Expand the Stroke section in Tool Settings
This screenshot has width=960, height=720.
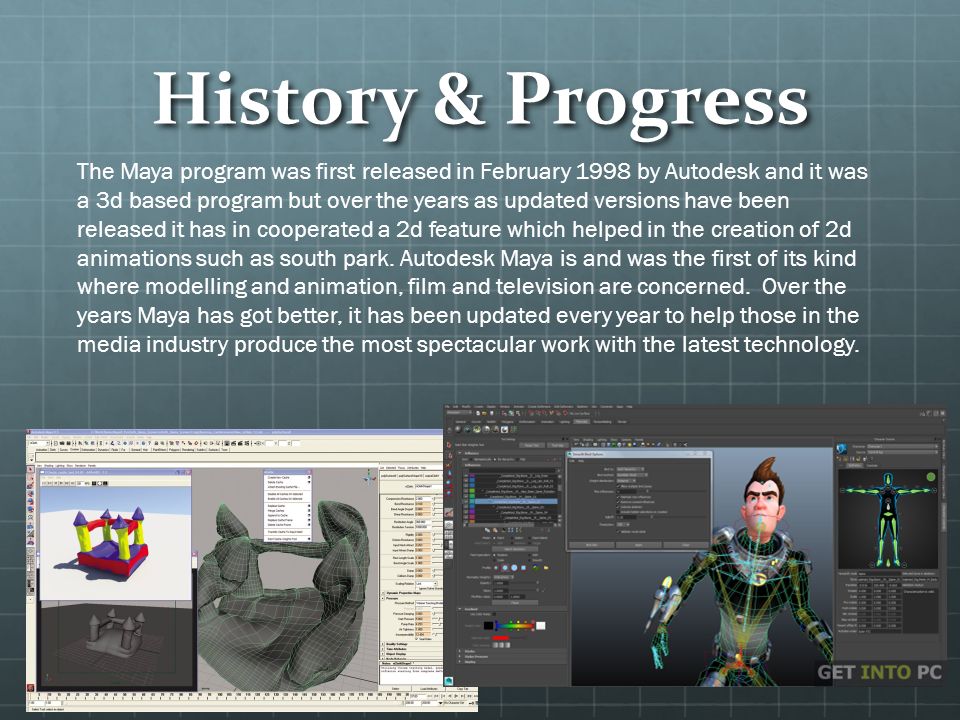tap(460, 651)
